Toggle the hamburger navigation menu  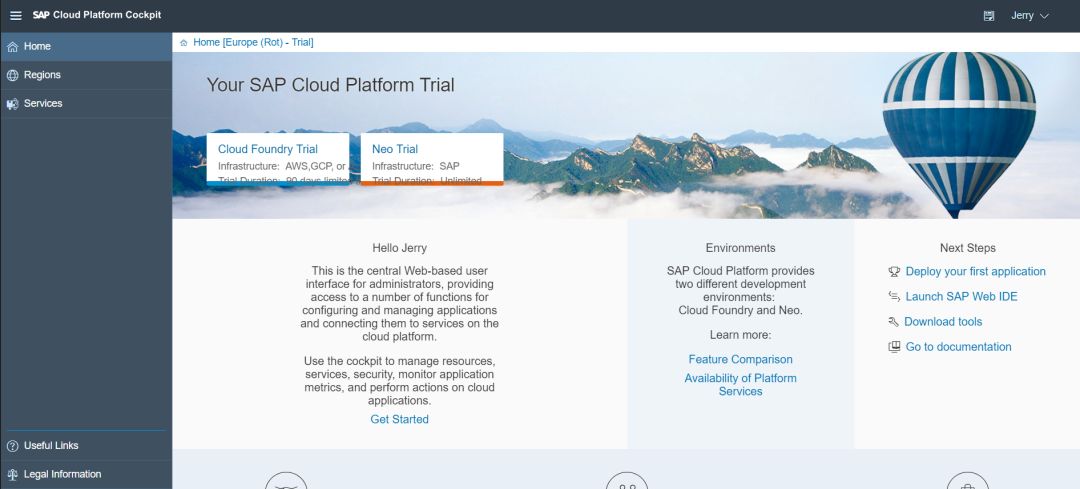[16, 15]
